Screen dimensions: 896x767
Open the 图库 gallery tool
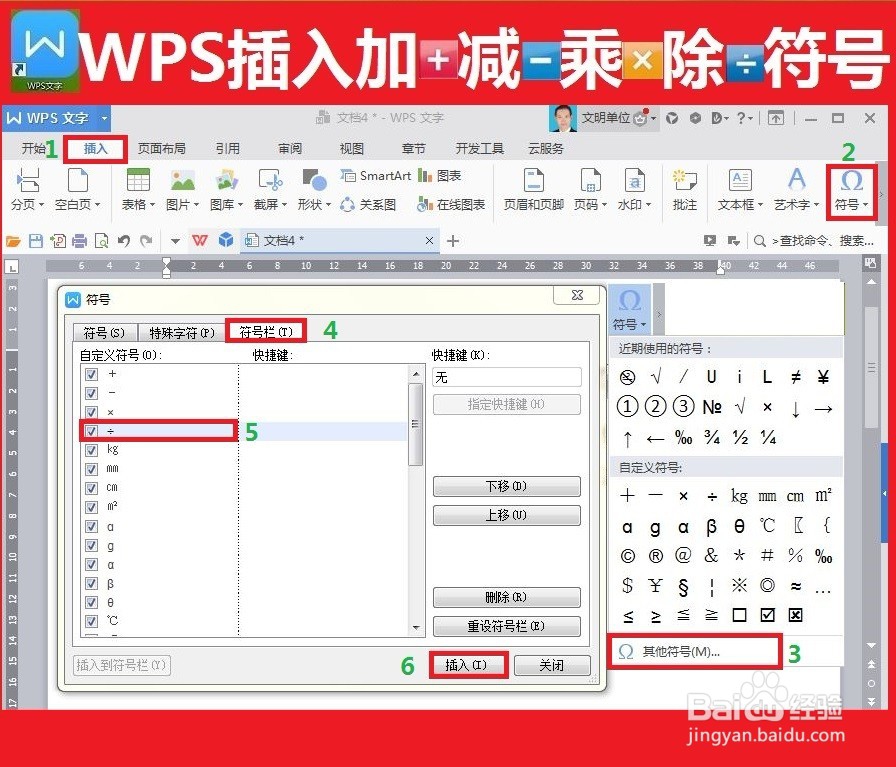[226, 189]
